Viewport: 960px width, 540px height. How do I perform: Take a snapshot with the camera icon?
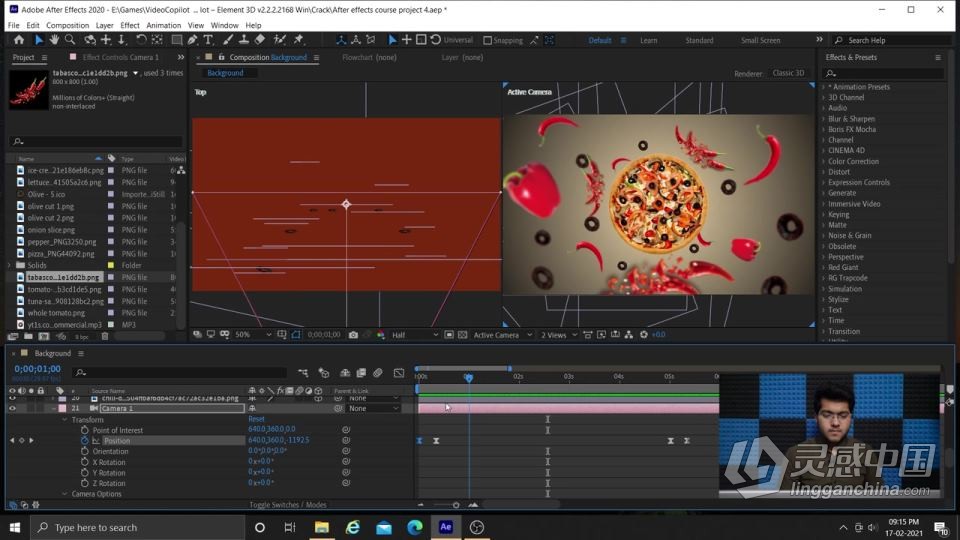point(353,335)
